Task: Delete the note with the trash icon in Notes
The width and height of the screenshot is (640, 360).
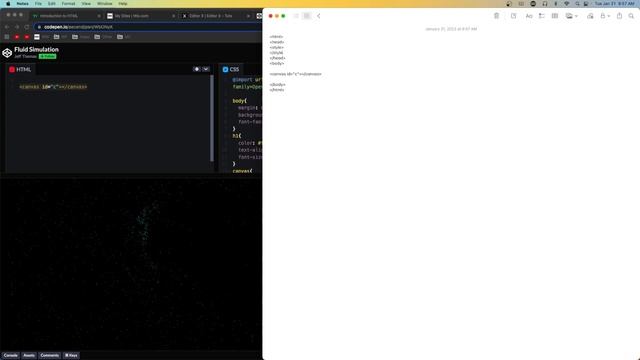Action: click(x=496, y=16)
